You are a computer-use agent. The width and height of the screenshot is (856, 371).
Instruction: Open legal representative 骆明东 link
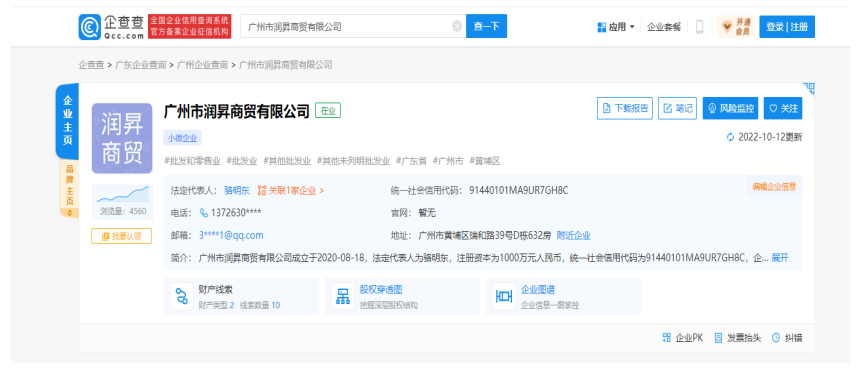coord(237,190)
